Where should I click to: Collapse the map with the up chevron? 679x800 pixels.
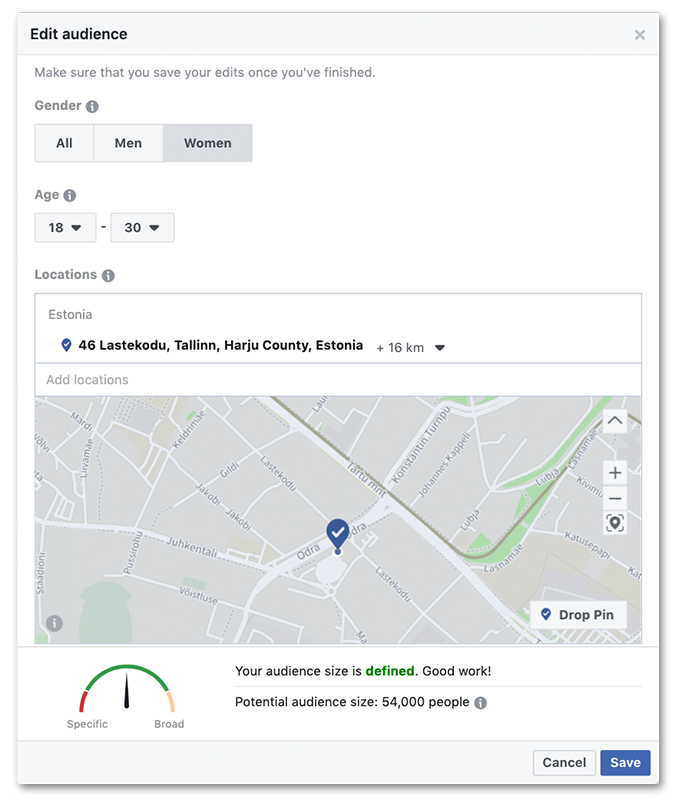[615, 421]
